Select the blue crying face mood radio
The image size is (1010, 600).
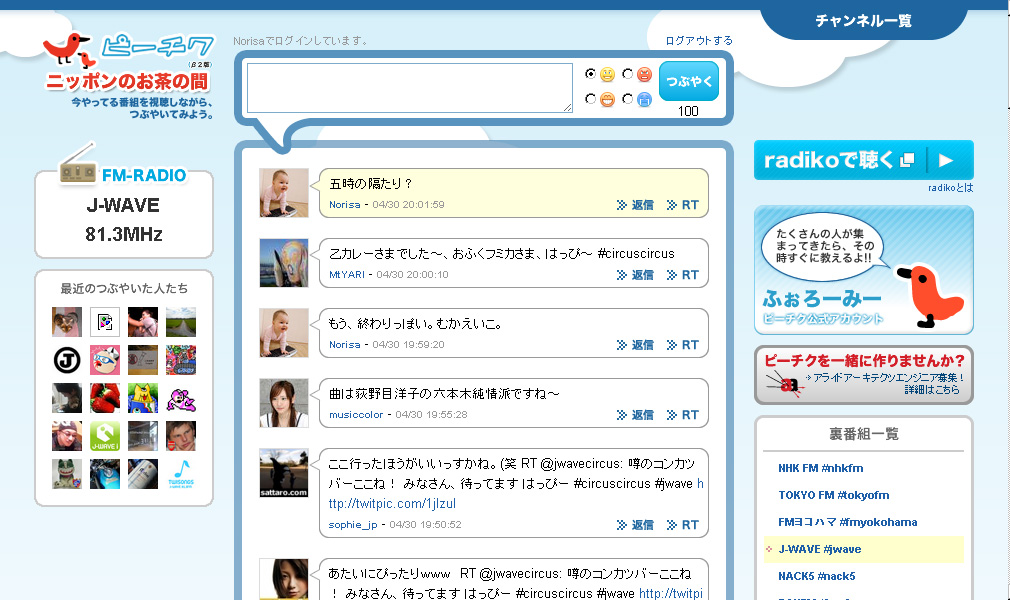click(x=627, y=99)
